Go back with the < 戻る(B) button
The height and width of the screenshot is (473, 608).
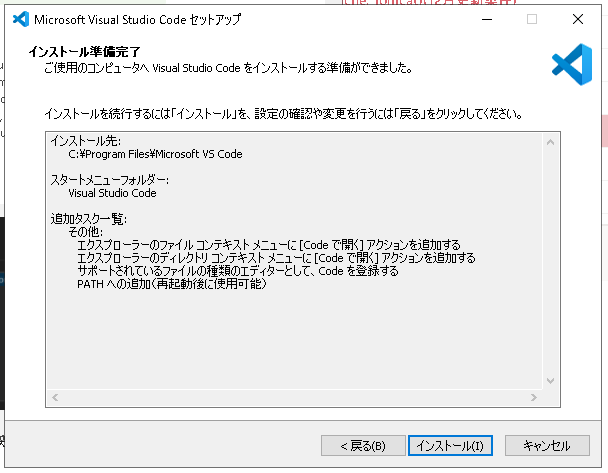[363, 445]
